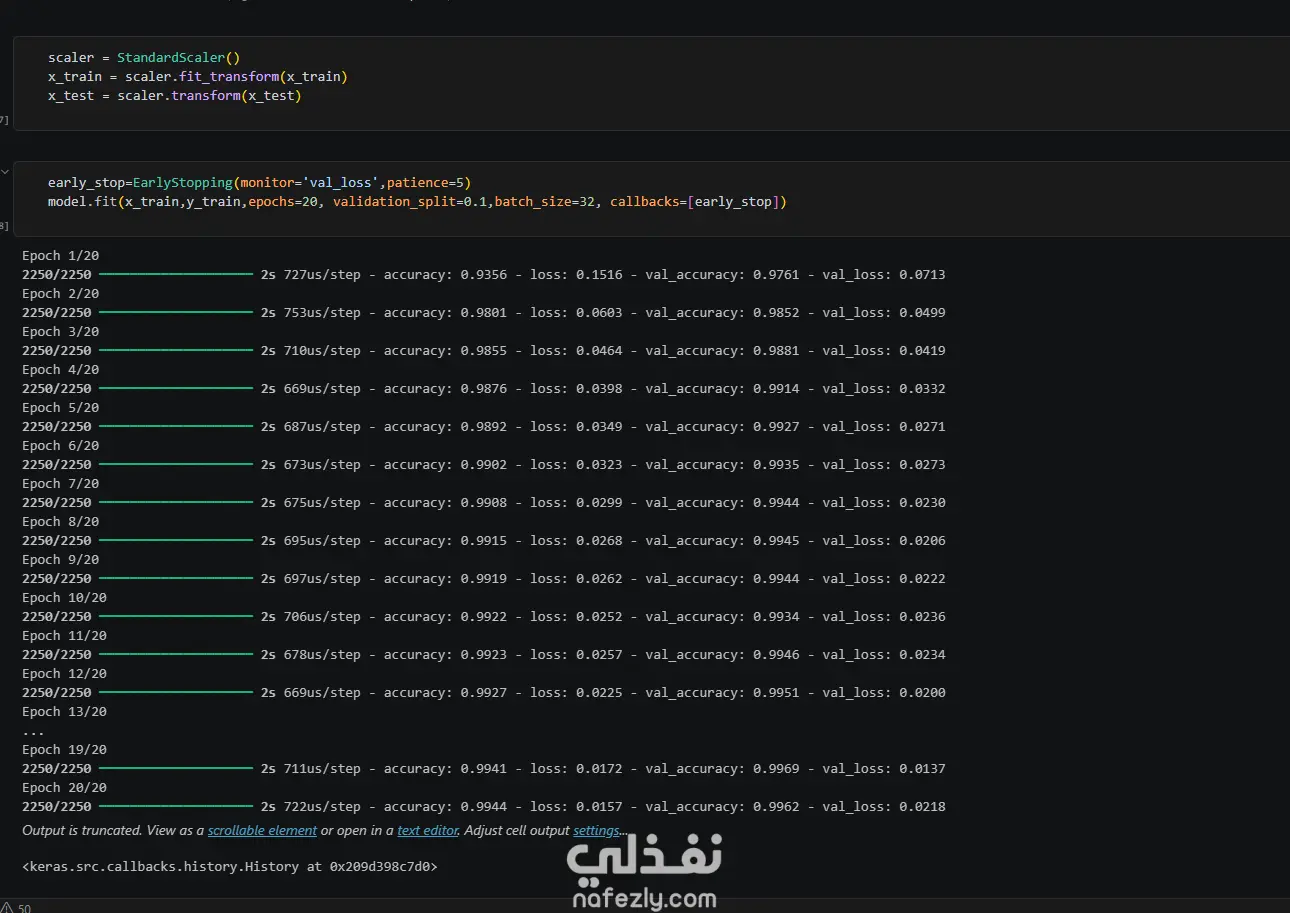Click the val_loss: 0.0499 value

point(883,313)
